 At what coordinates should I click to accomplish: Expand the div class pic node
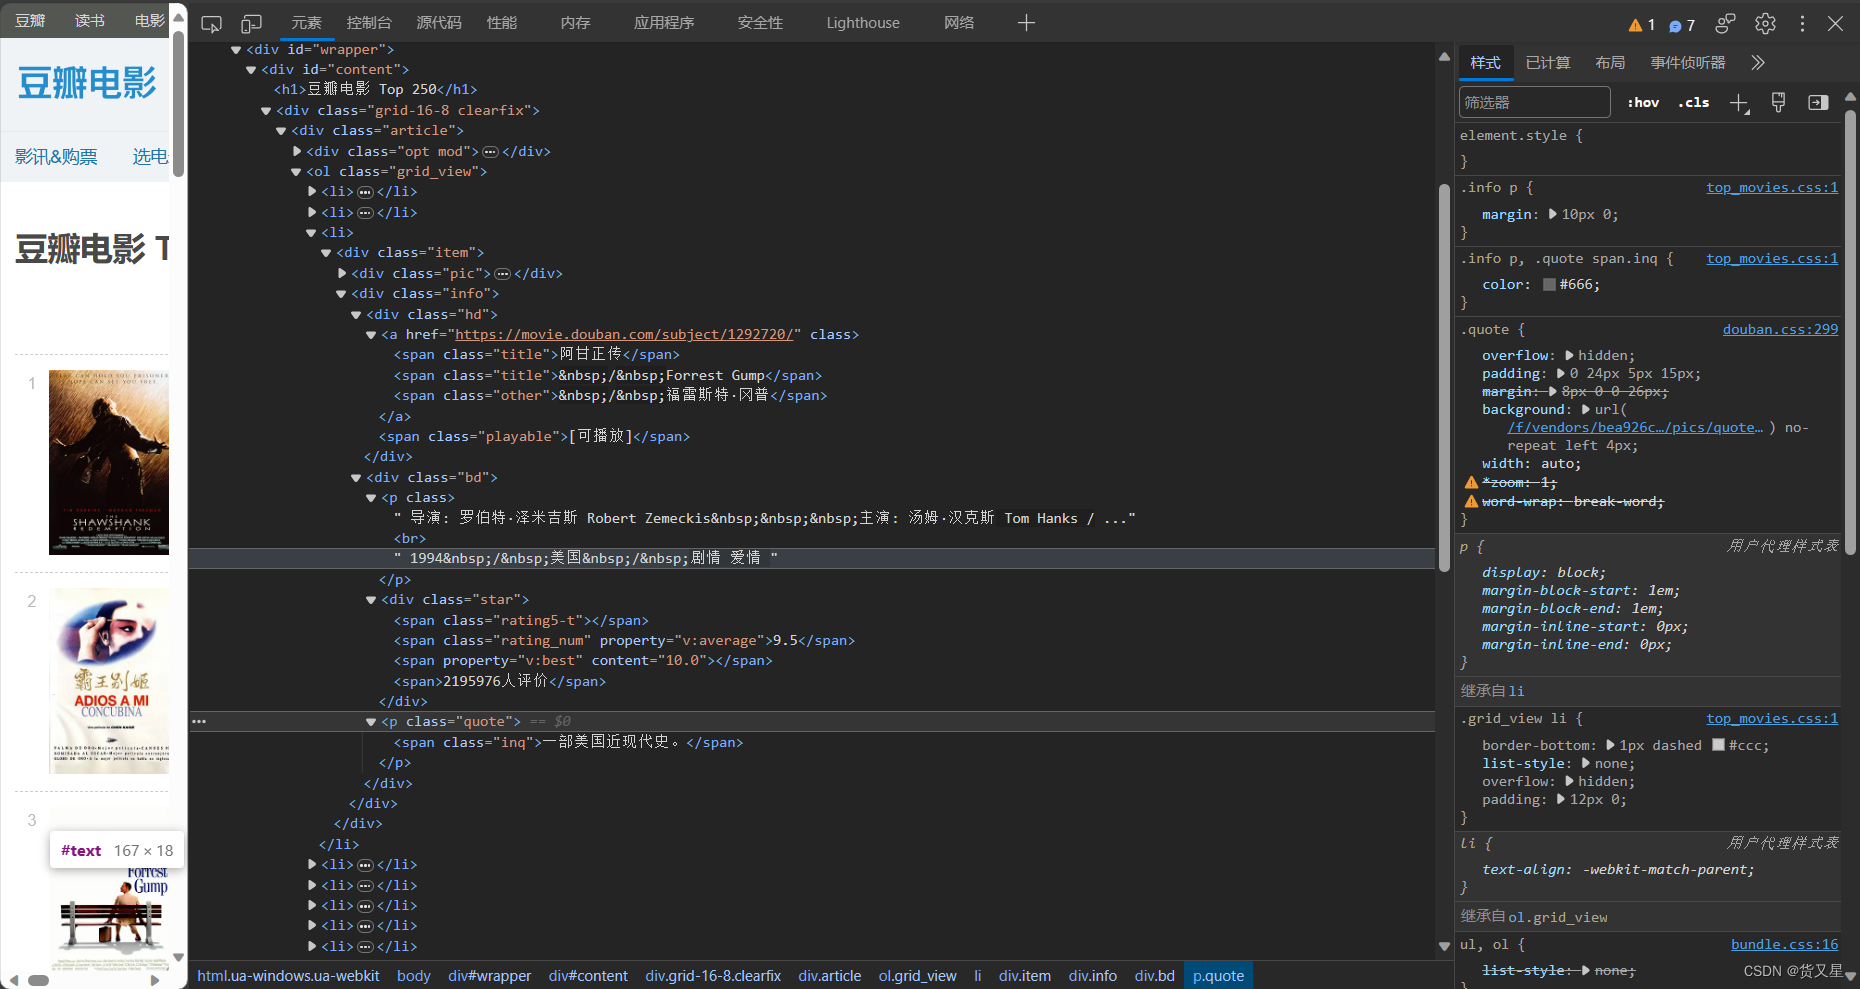[342, 273]
